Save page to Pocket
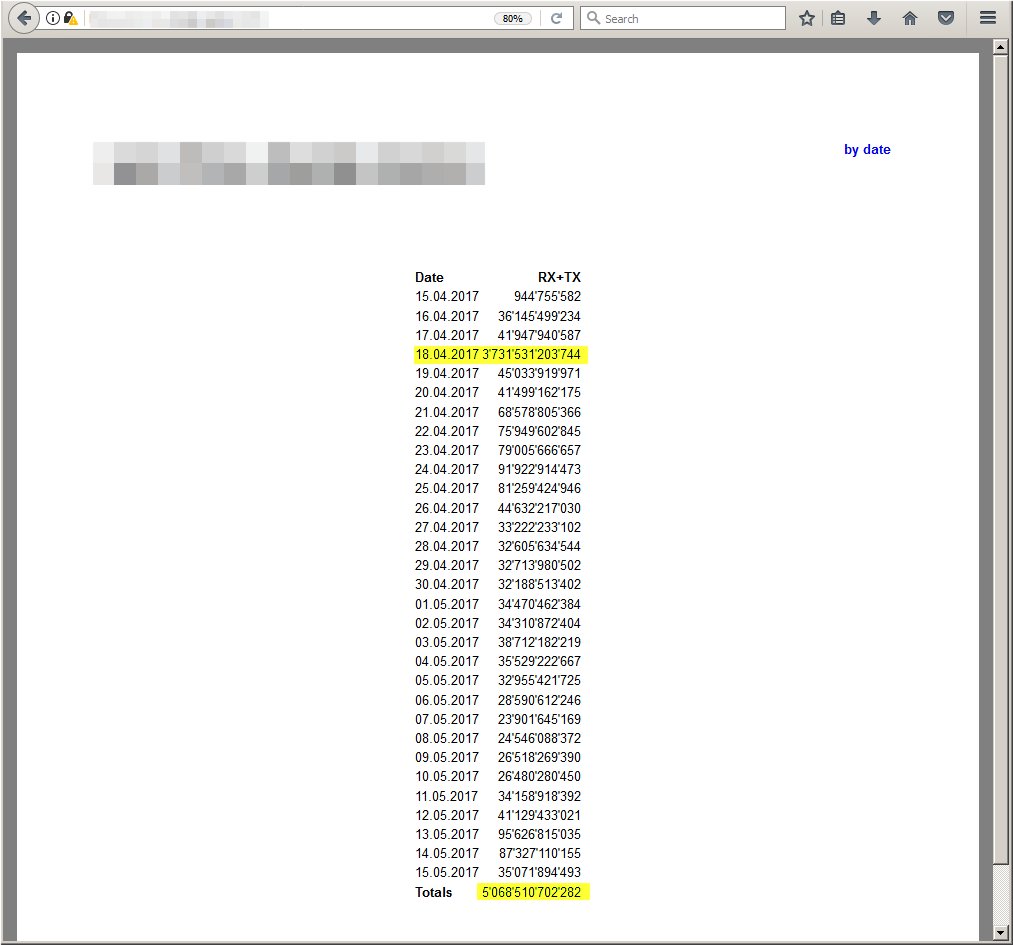Image resolution: width=1013 pixels, height=945 pixels. pos(945,18)
